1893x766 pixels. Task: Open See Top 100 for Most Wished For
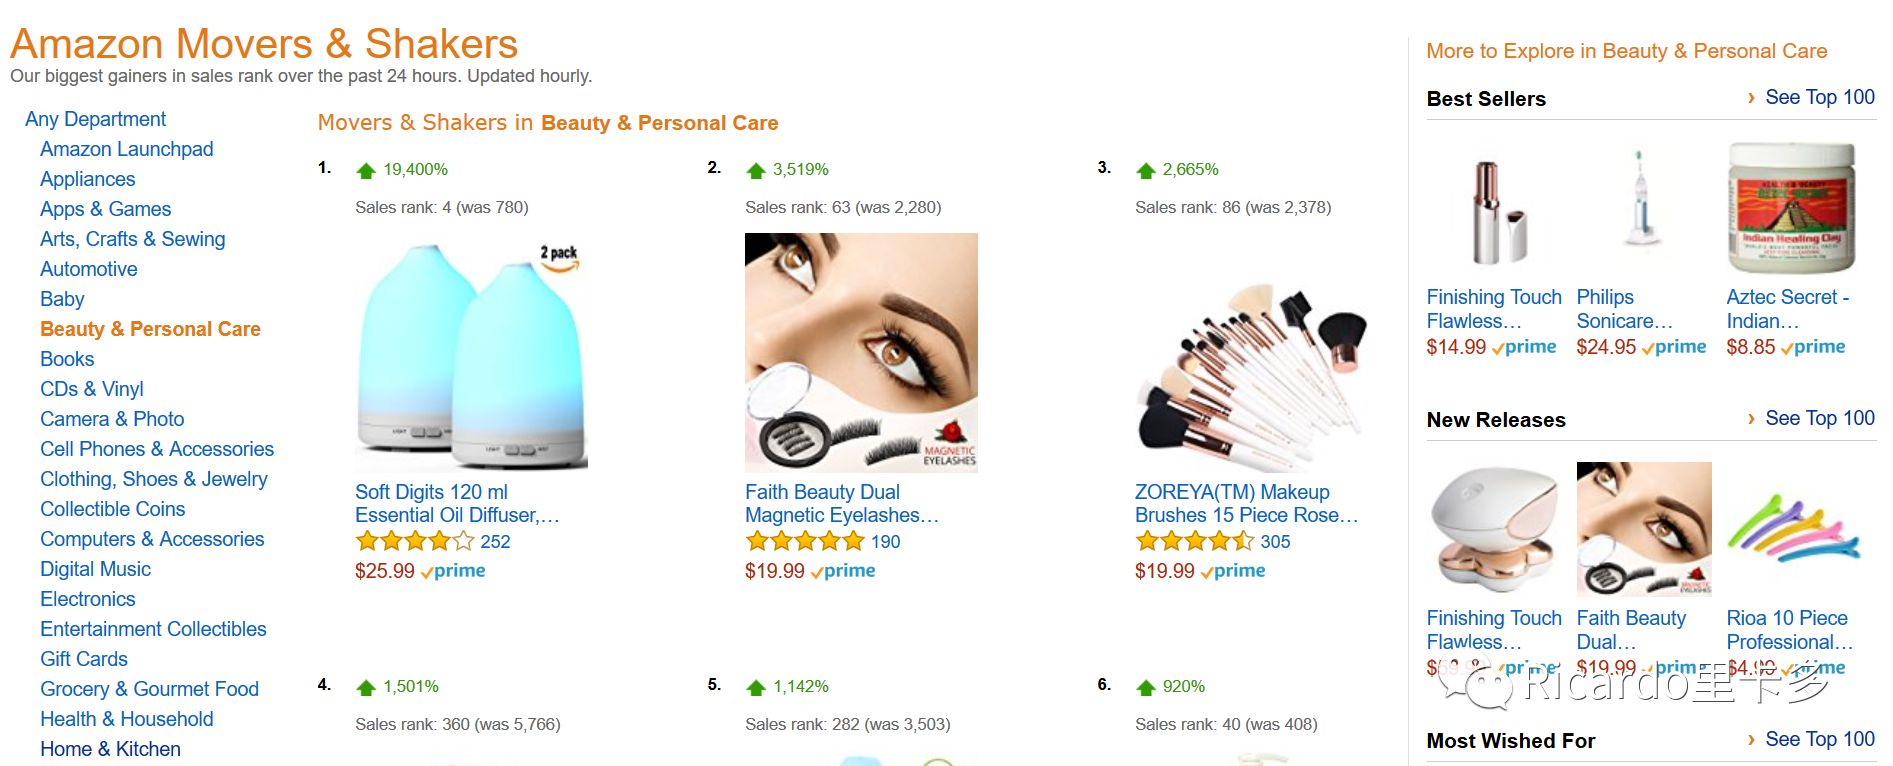[1820, 739]
